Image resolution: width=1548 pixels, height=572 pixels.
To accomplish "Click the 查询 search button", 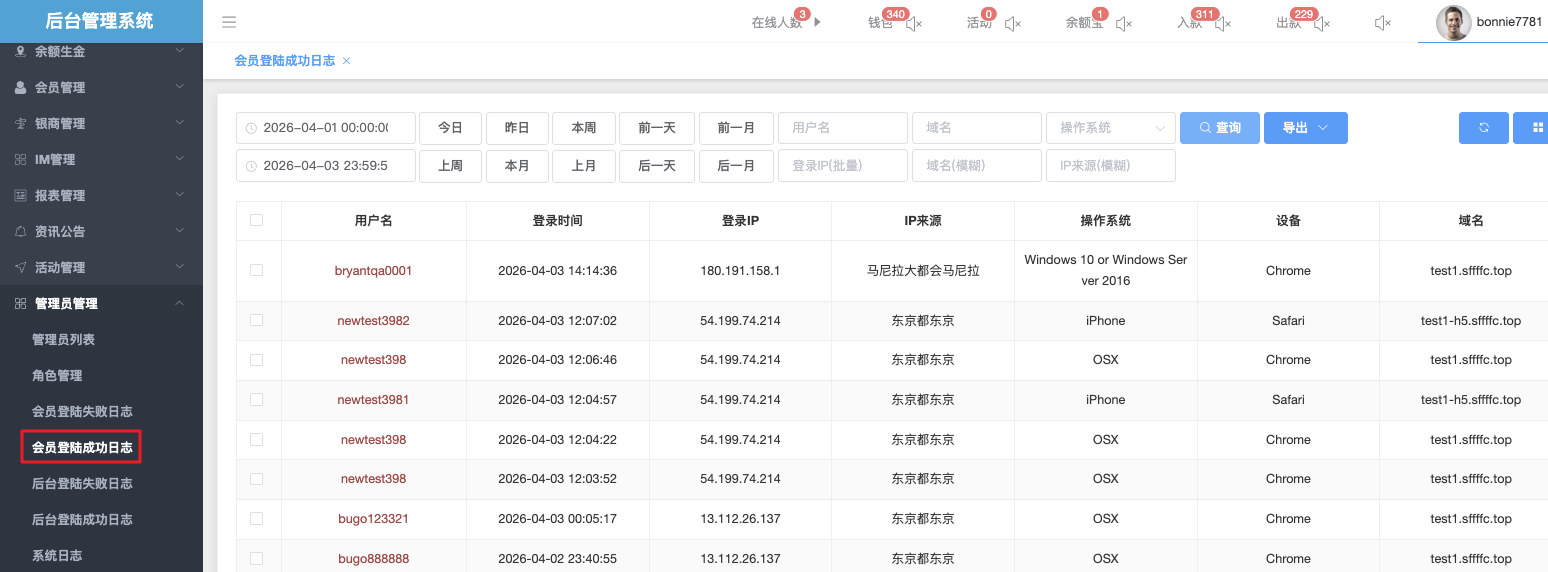I will [x=1219, y=128].
